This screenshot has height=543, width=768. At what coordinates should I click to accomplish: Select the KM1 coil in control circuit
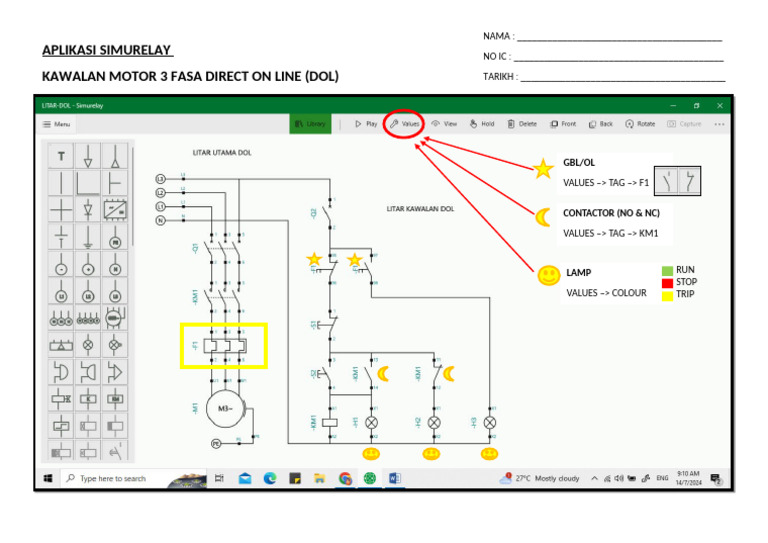330,423
